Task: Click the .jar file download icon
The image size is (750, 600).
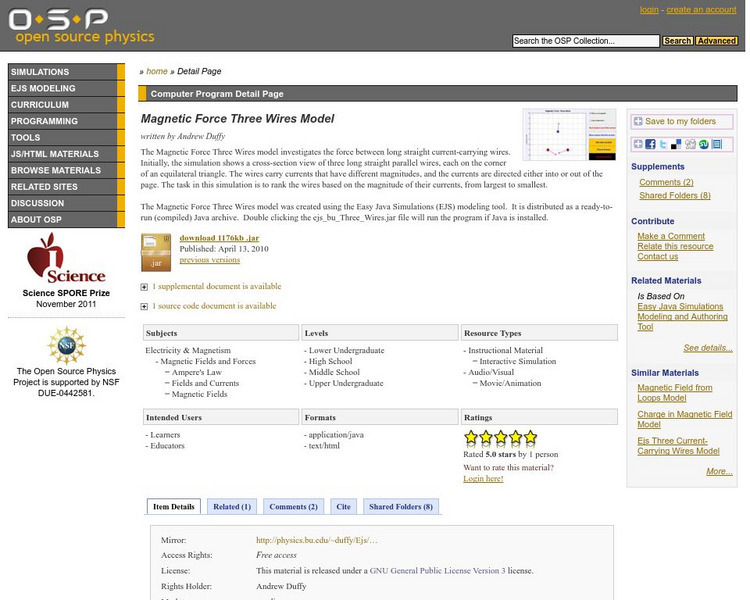Action: [156, 253]
